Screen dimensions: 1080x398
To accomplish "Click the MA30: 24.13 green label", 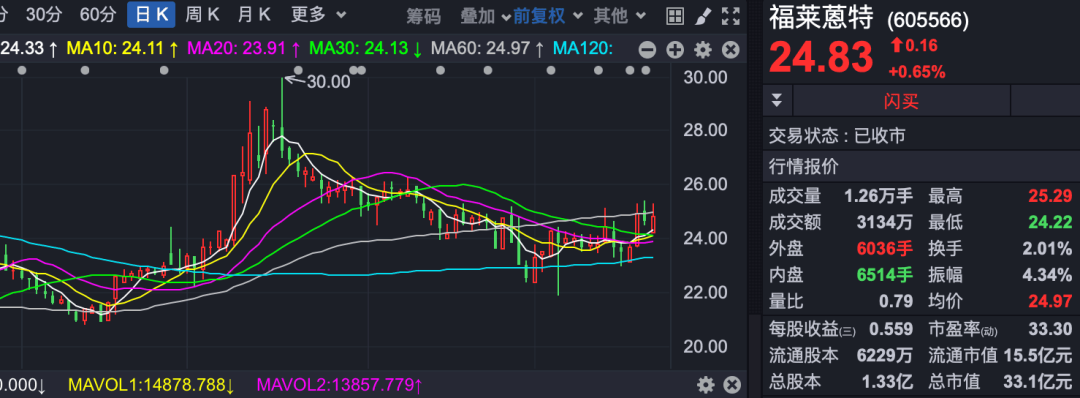I will coord(366,49).
